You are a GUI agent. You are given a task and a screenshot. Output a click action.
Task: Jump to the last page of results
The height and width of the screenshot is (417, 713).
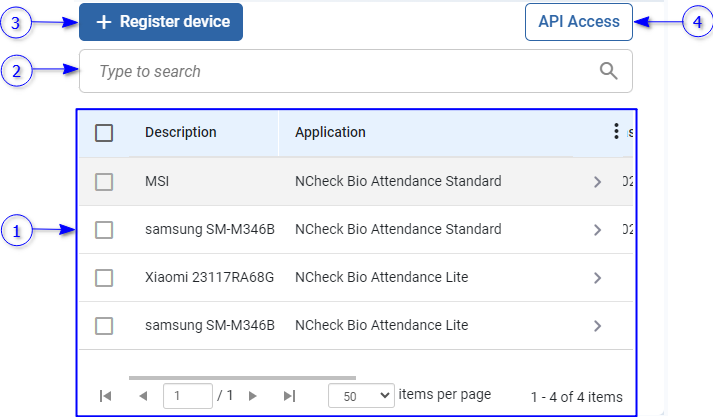(289, 396)
